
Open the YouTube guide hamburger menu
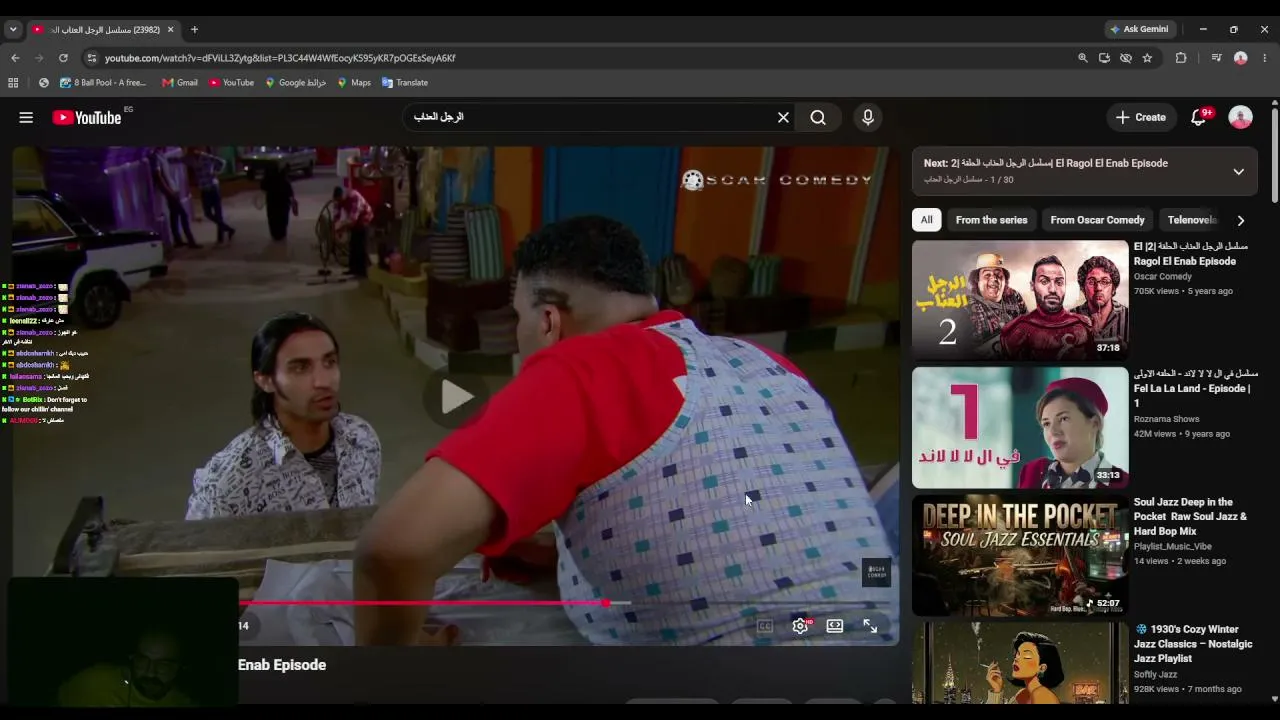click(x=26, y=117)
